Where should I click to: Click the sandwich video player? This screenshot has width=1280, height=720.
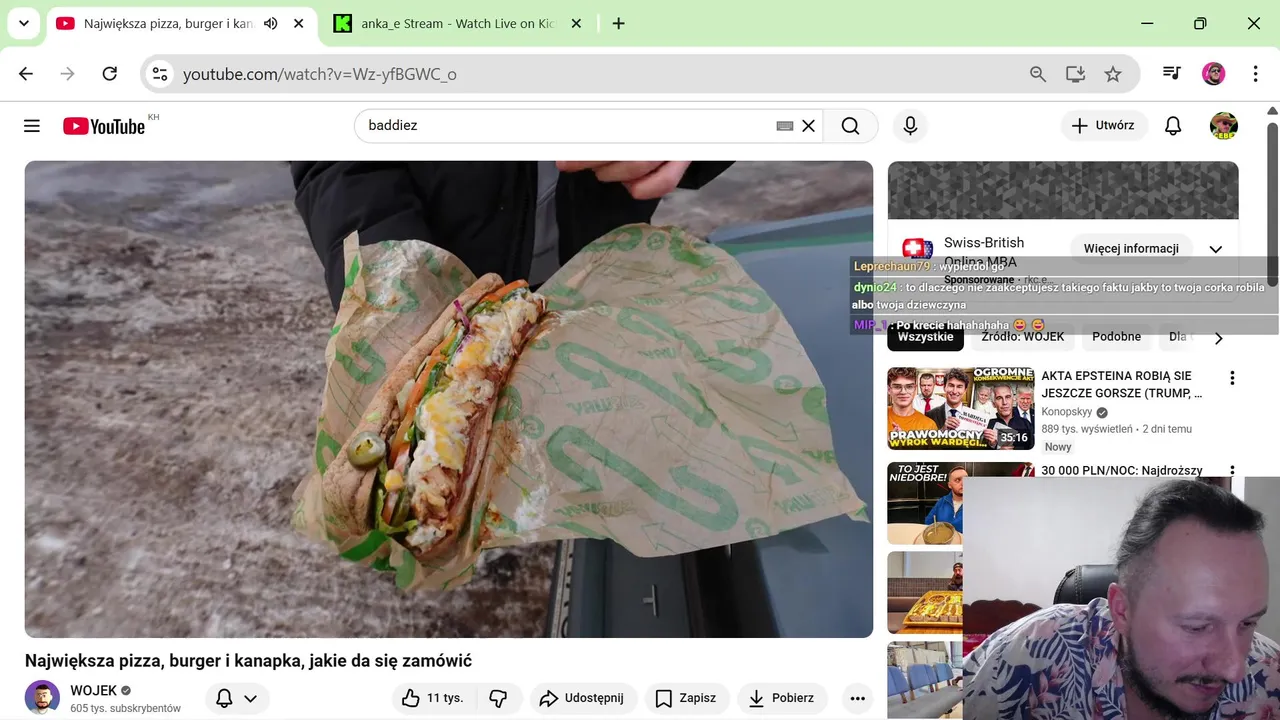pyautogui.click(x=449, y=399)
